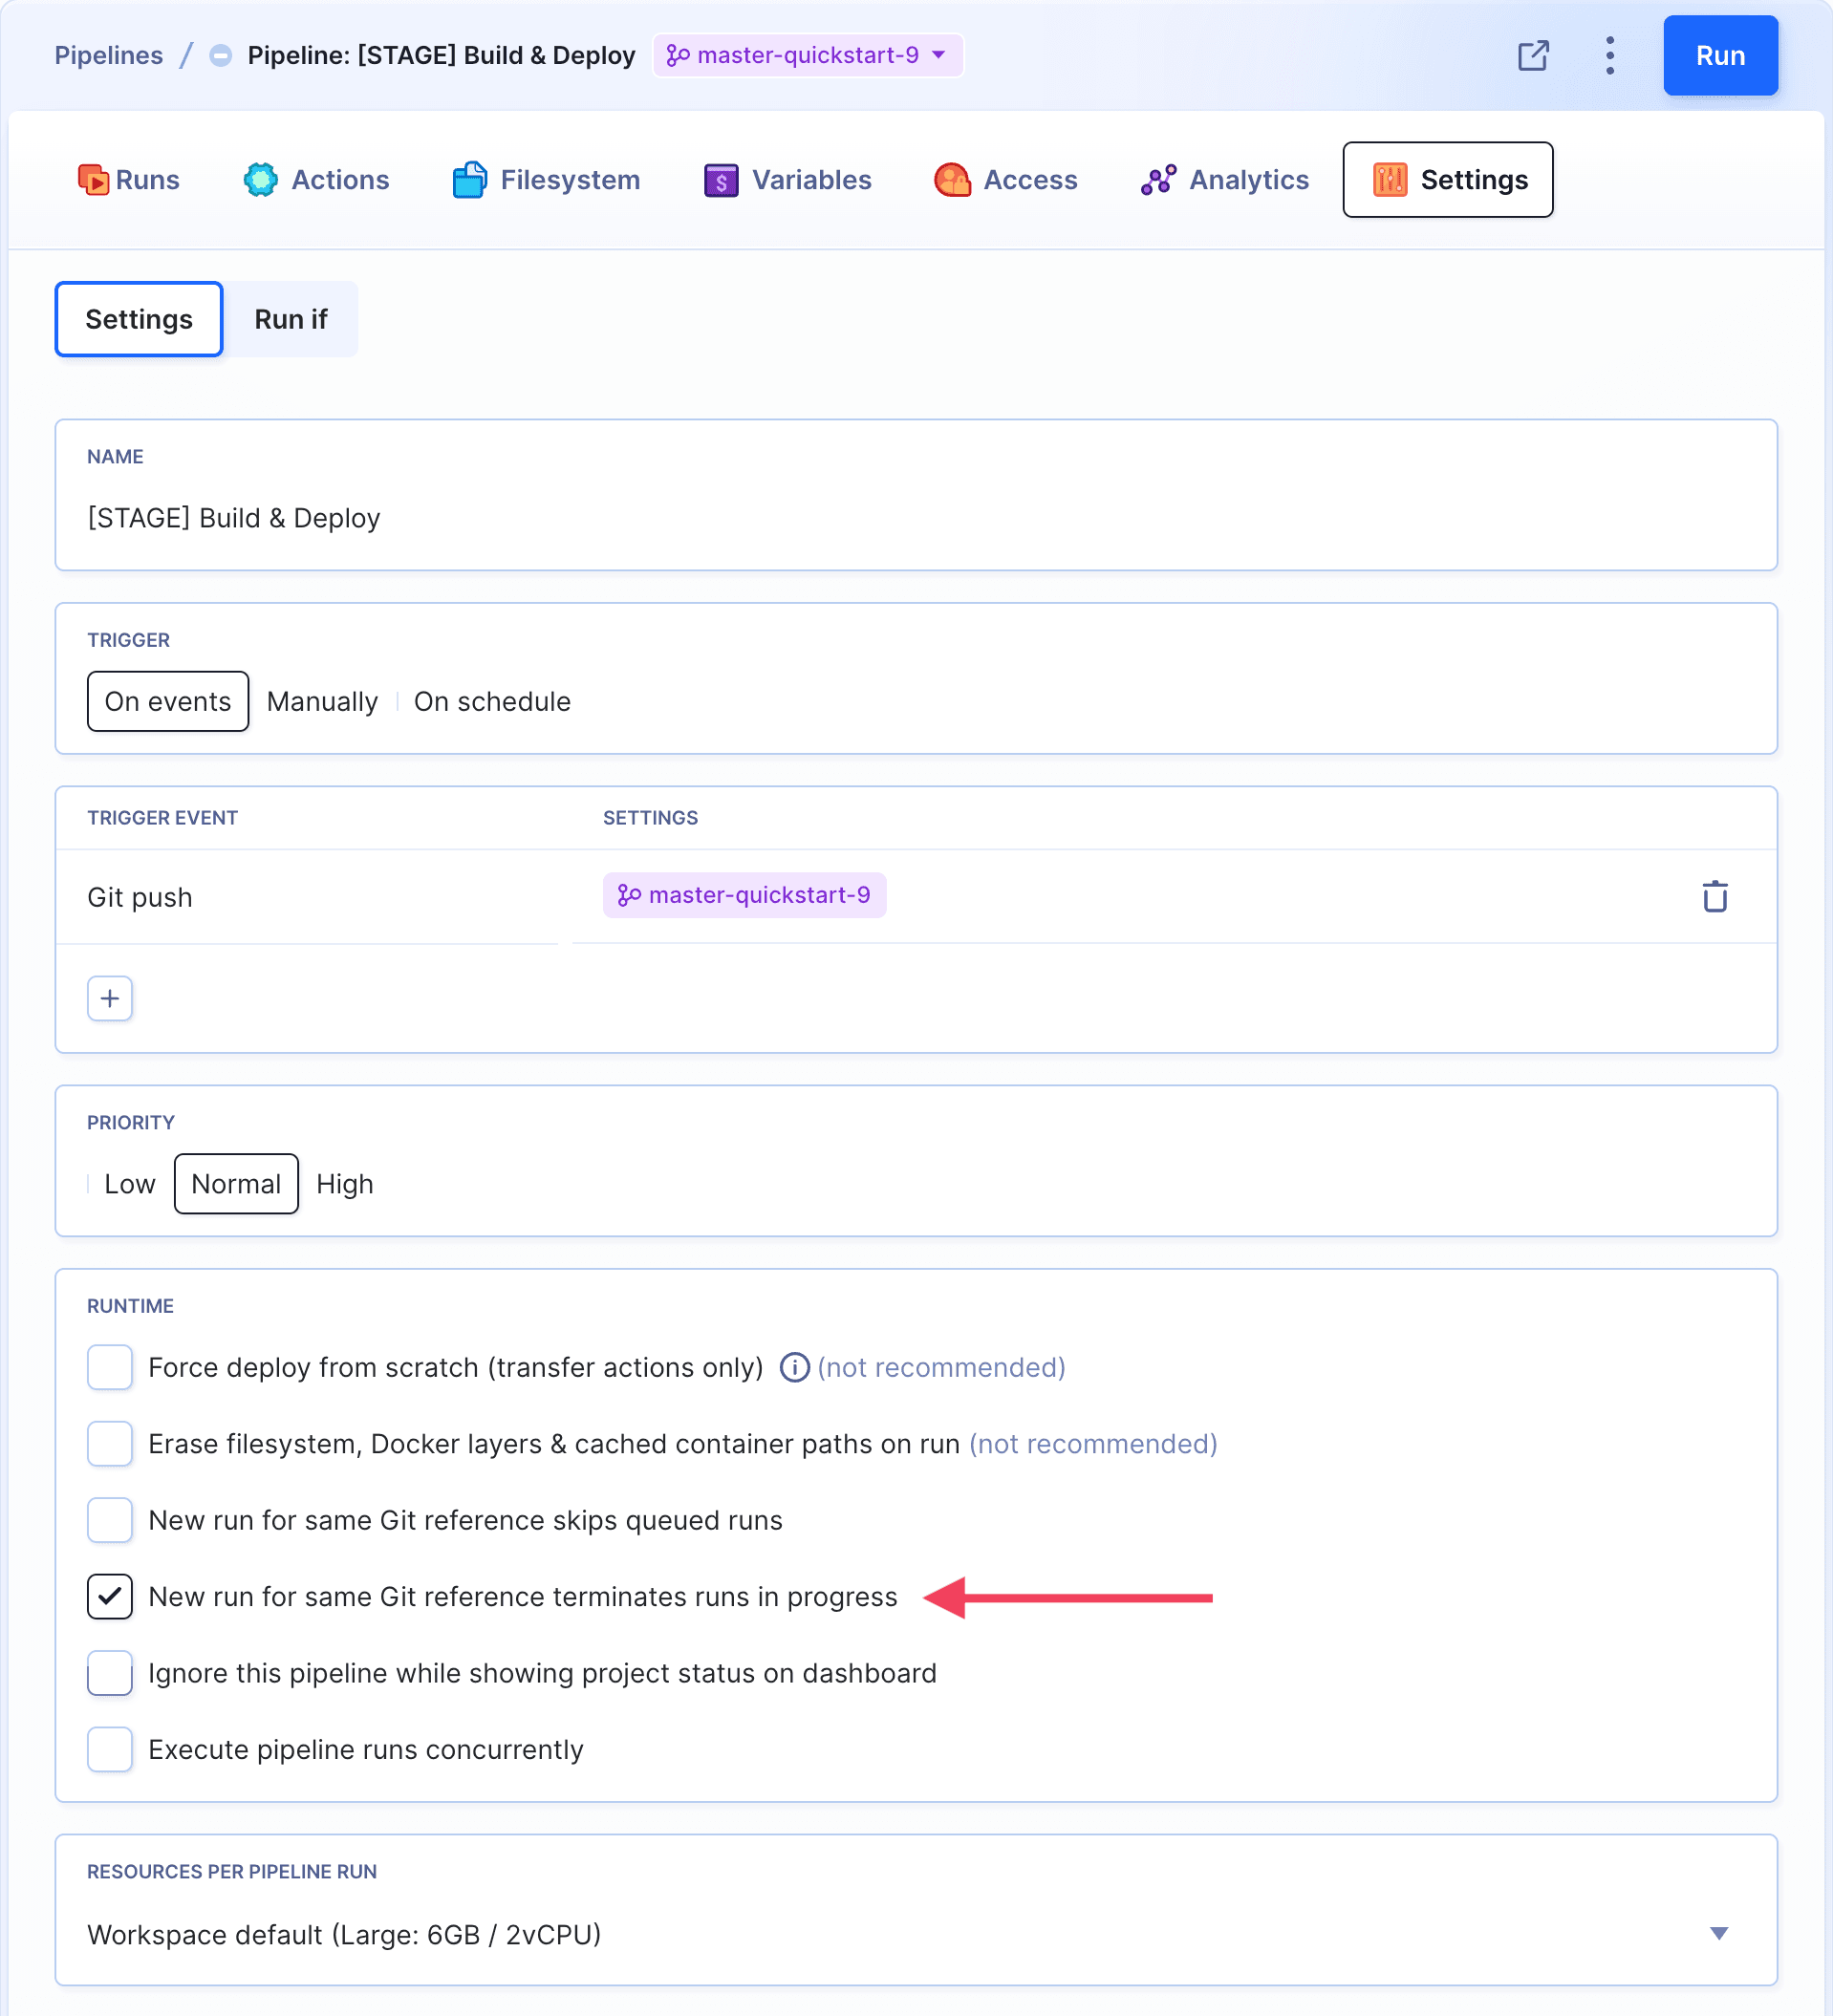Click the open in new window icon

(1532, 56)
